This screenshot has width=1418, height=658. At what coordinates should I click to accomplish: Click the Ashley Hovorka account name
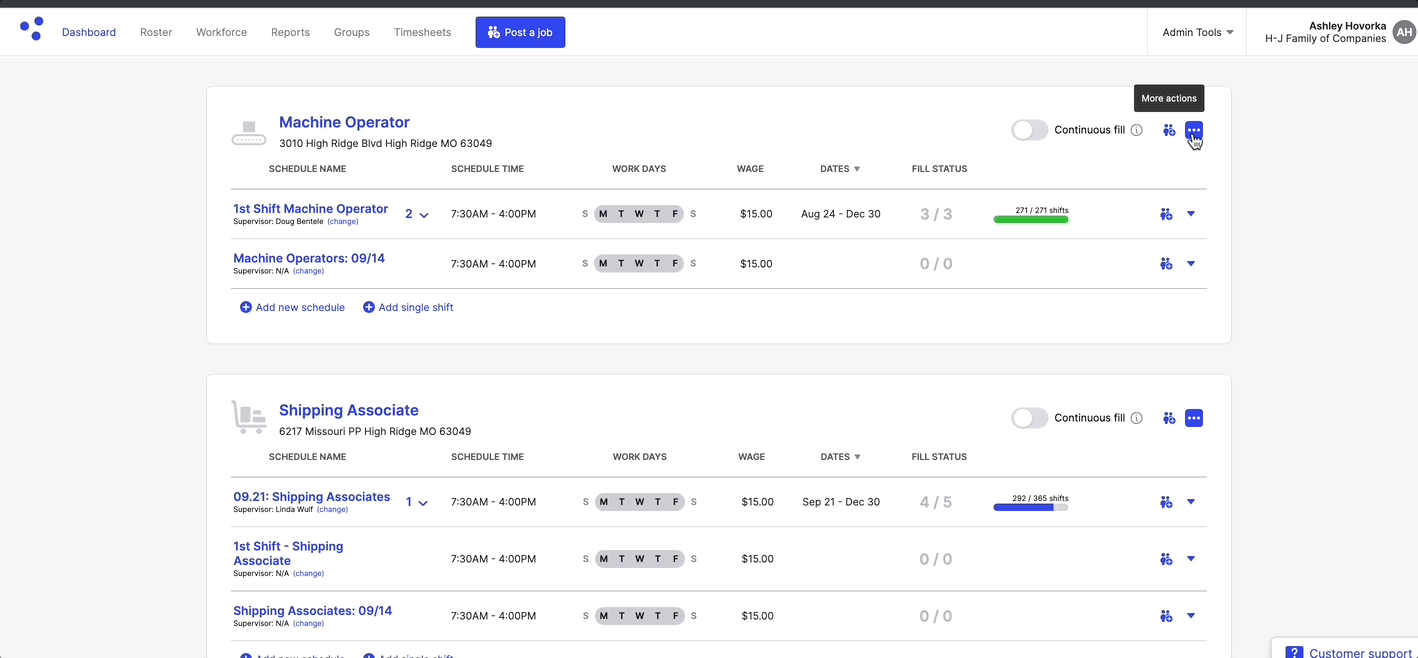click(x=1348, y=26)
